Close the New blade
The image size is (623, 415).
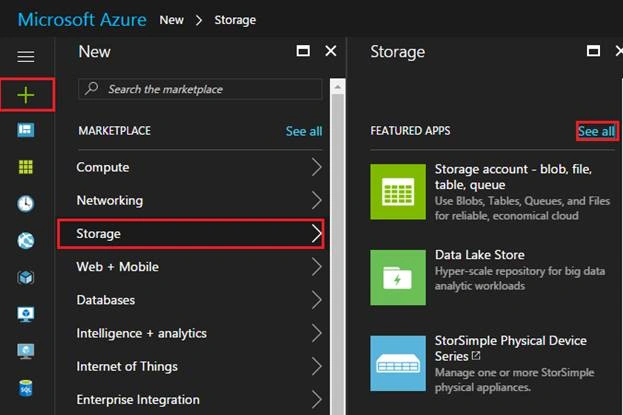[x=331, y=51]
